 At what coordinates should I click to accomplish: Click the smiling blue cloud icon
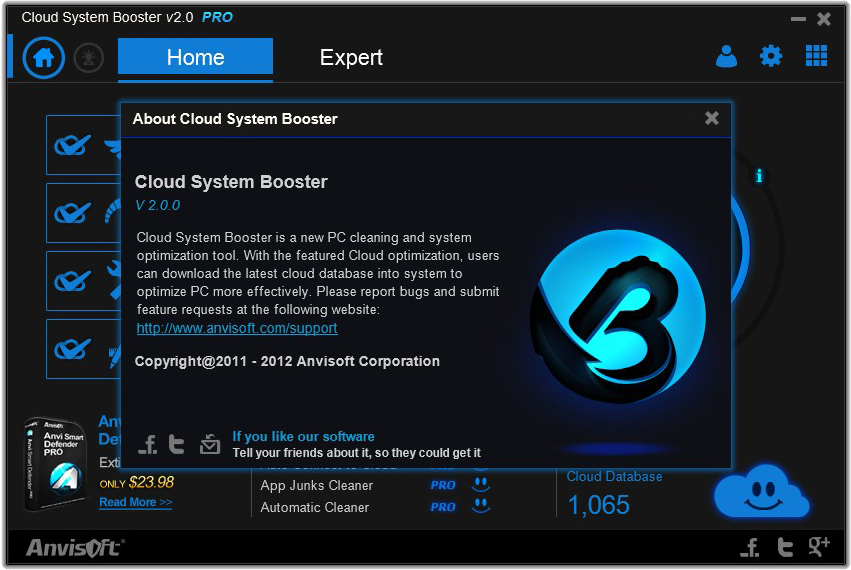click(762, 491)
